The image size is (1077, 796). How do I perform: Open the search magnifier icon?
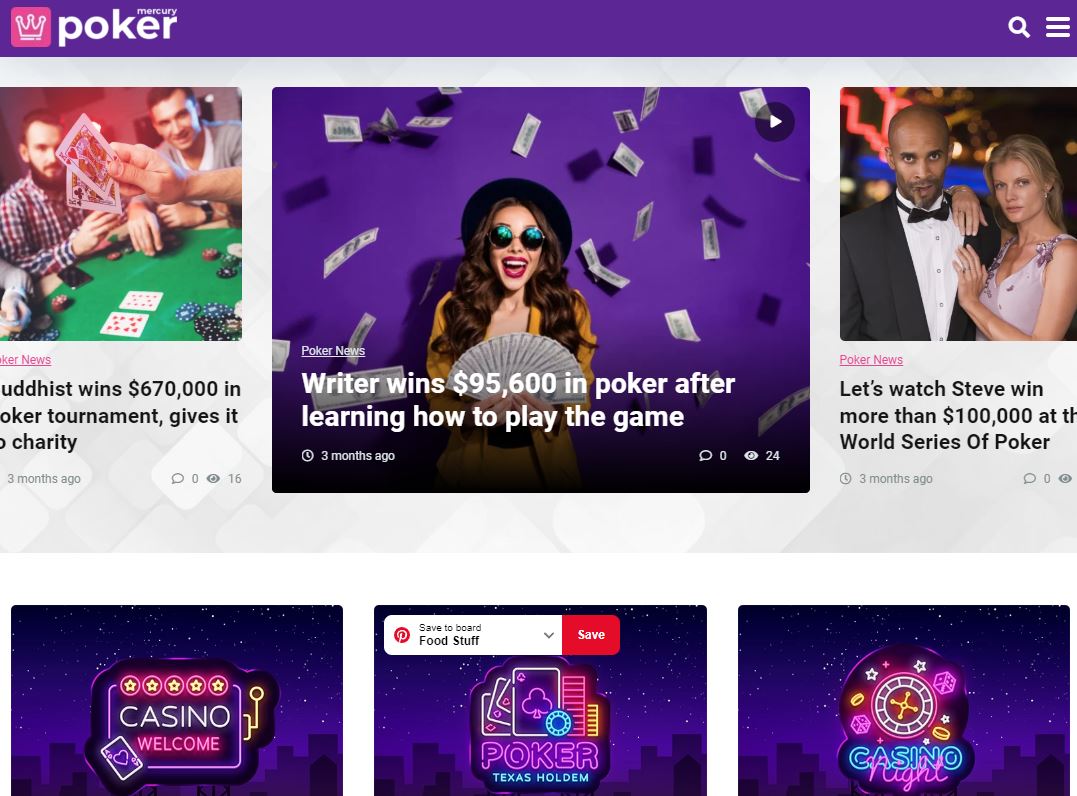[x=1019, y=27]
